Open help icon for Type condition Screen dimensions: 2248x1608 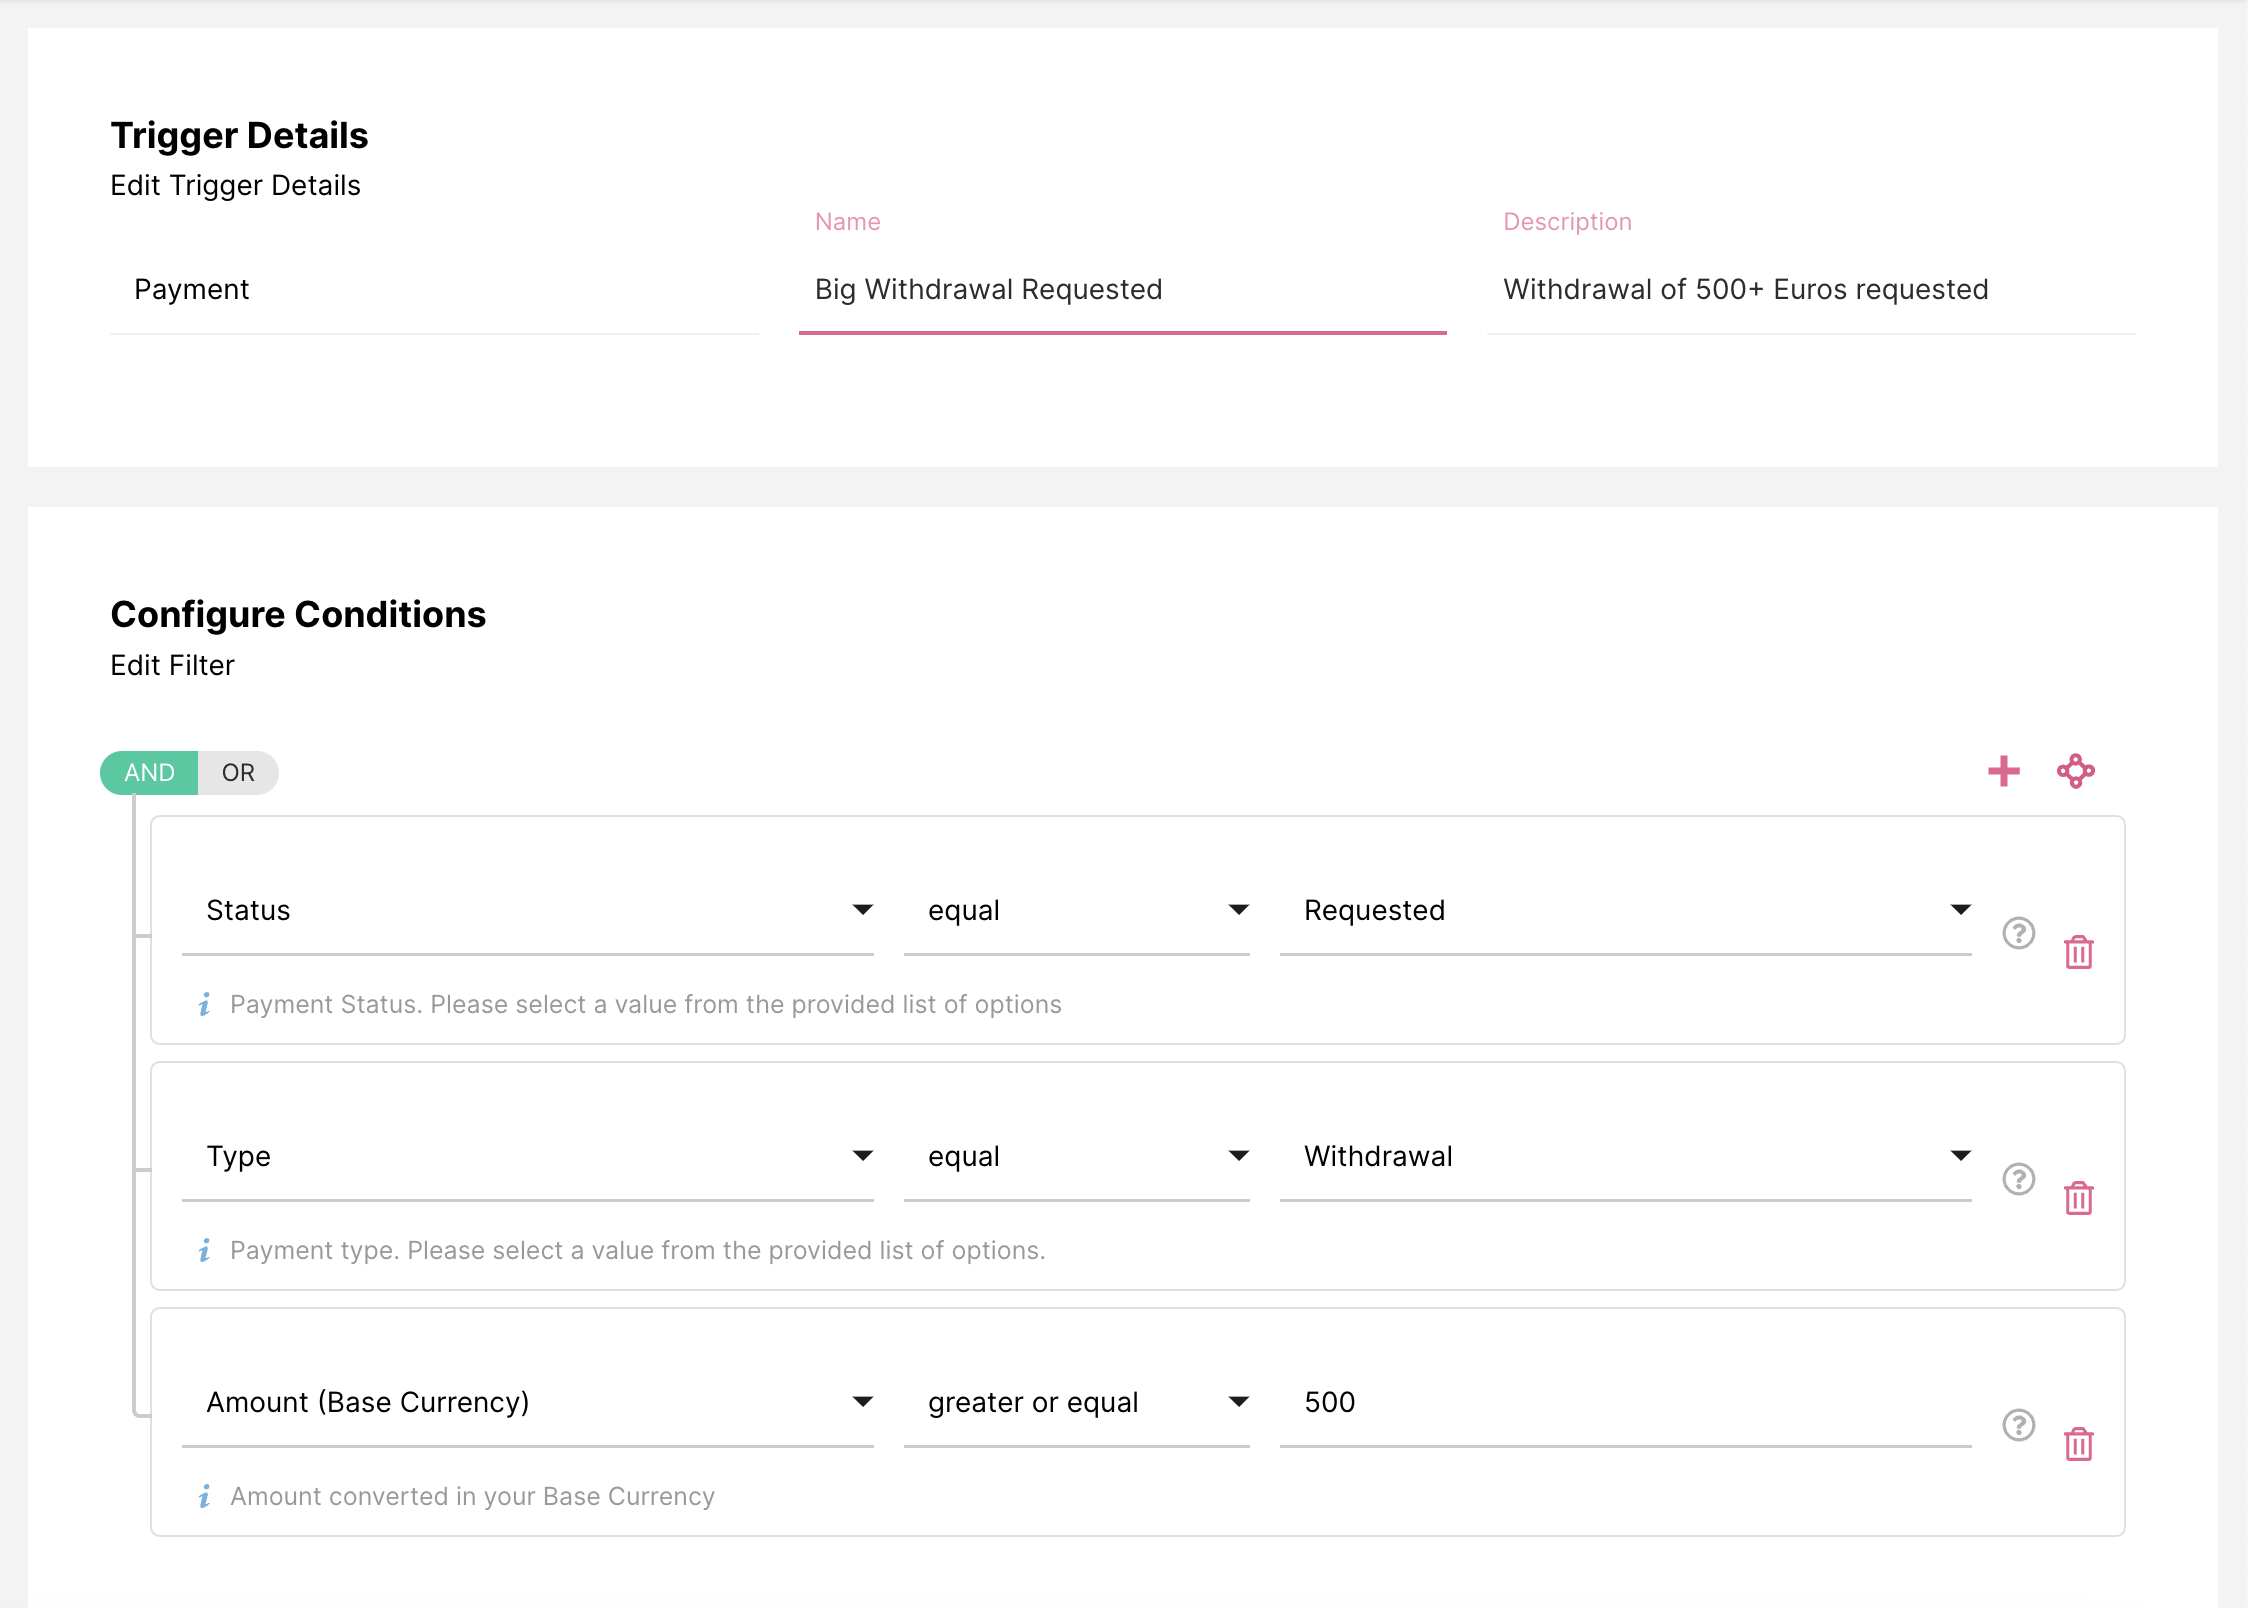[x=2018, y=1179]
